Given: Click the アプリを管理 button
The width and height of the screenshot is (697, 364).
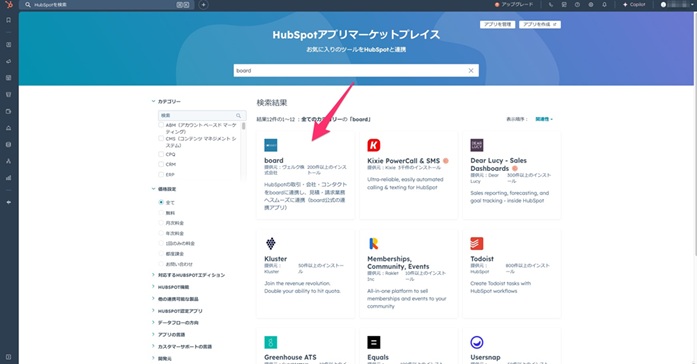Looking at the screenshot, I should 497,24.
